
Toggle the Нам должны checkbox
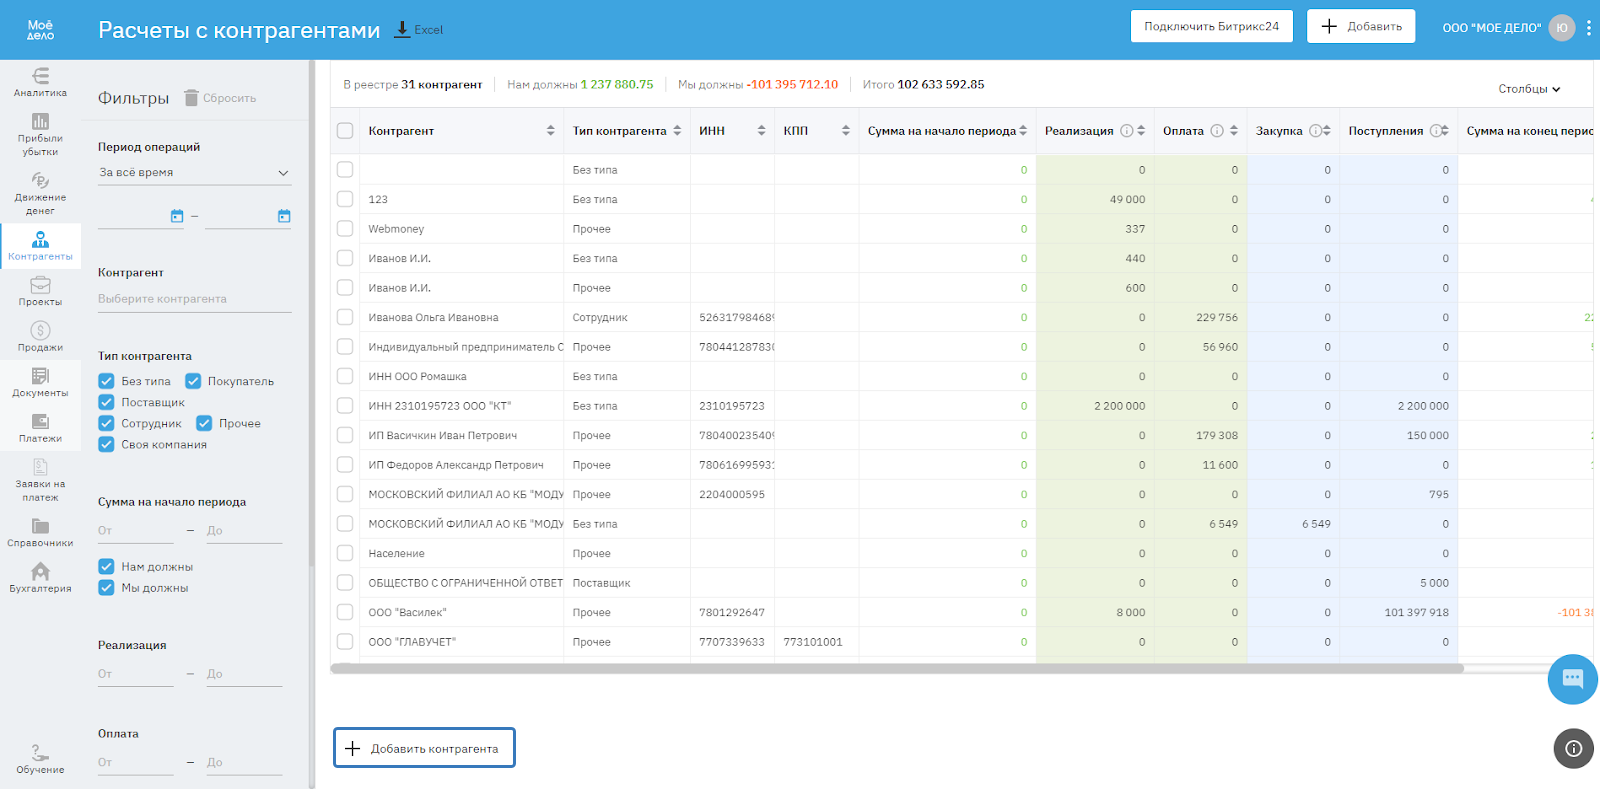point(106,567)
